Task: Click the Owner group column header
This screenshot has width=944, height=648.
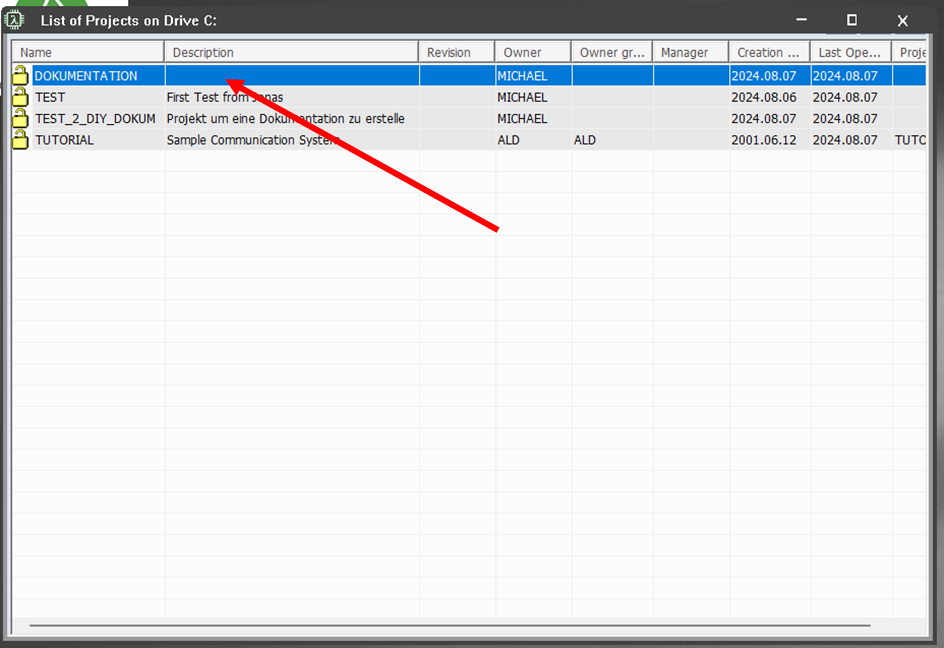Action: [x=612, y=52]
